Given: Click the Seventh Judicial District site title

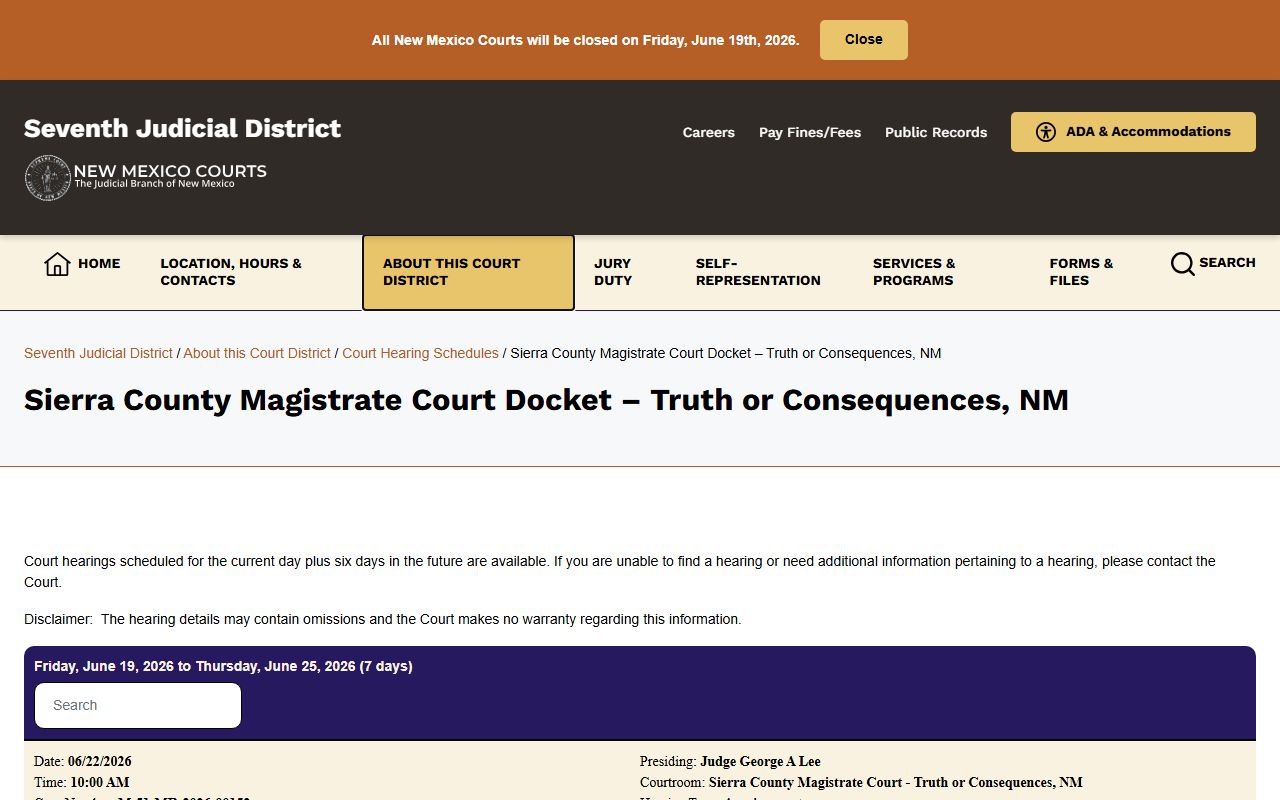Looking at the screenshot, I should (x=182, y=128).
